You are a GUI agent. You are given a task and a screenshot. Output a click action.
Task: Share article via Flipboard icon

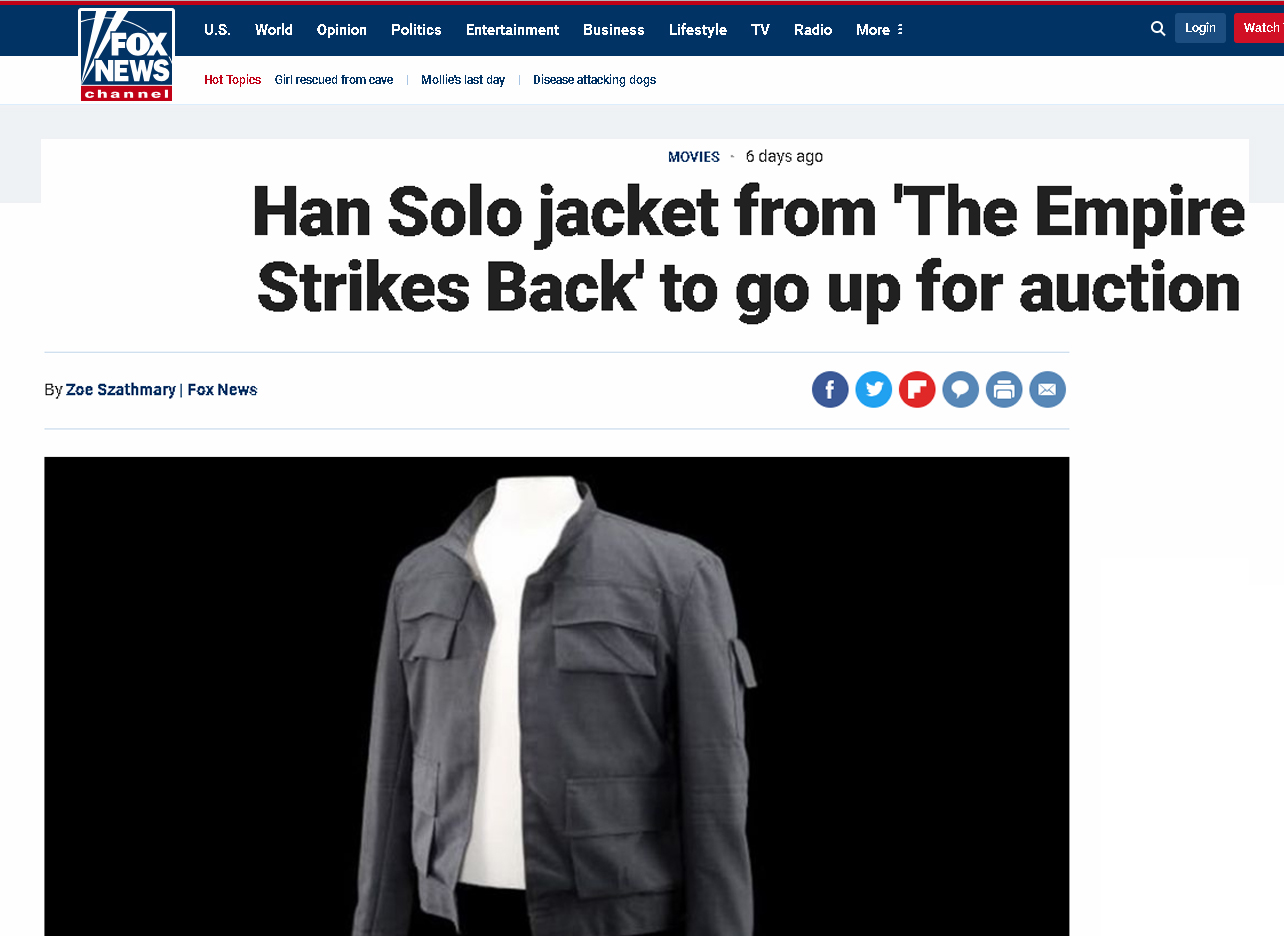pos(917,389)
